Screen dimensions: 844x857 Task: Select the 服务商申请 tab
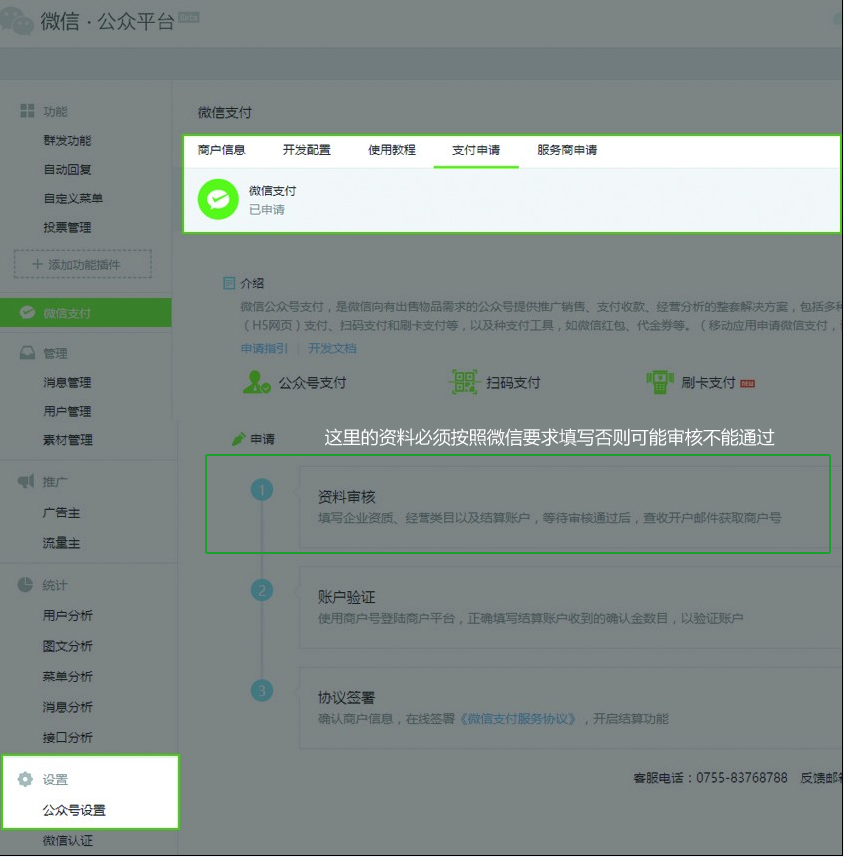567,150
